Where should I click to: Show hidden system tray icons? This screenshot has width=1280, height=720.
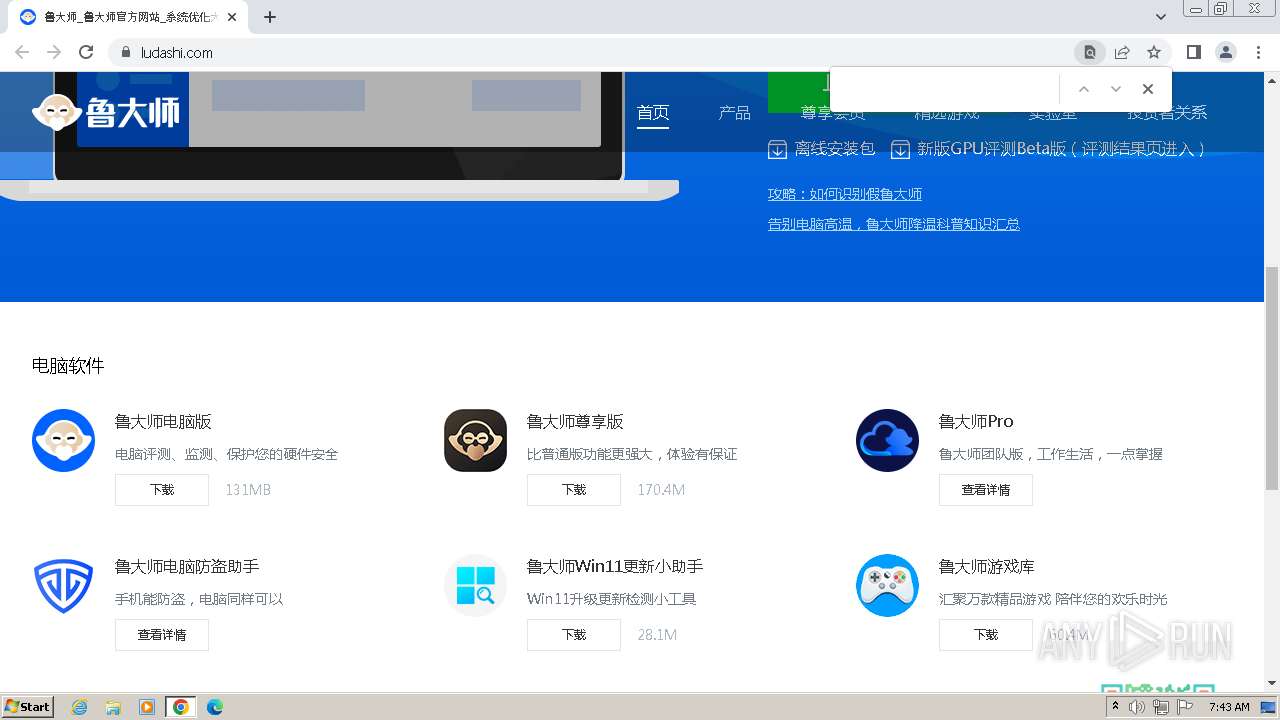point(1115,707)
